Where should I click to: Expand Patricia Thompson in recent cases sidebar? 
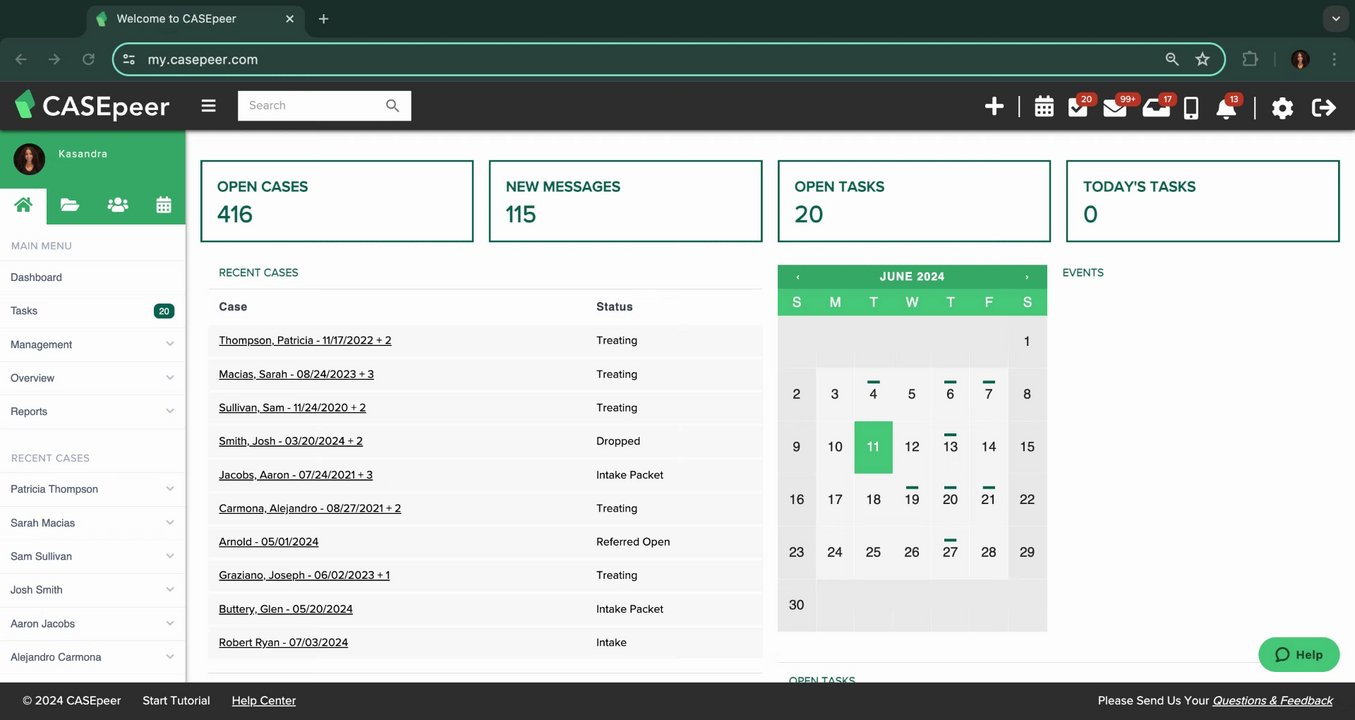[x=92, y=489]
